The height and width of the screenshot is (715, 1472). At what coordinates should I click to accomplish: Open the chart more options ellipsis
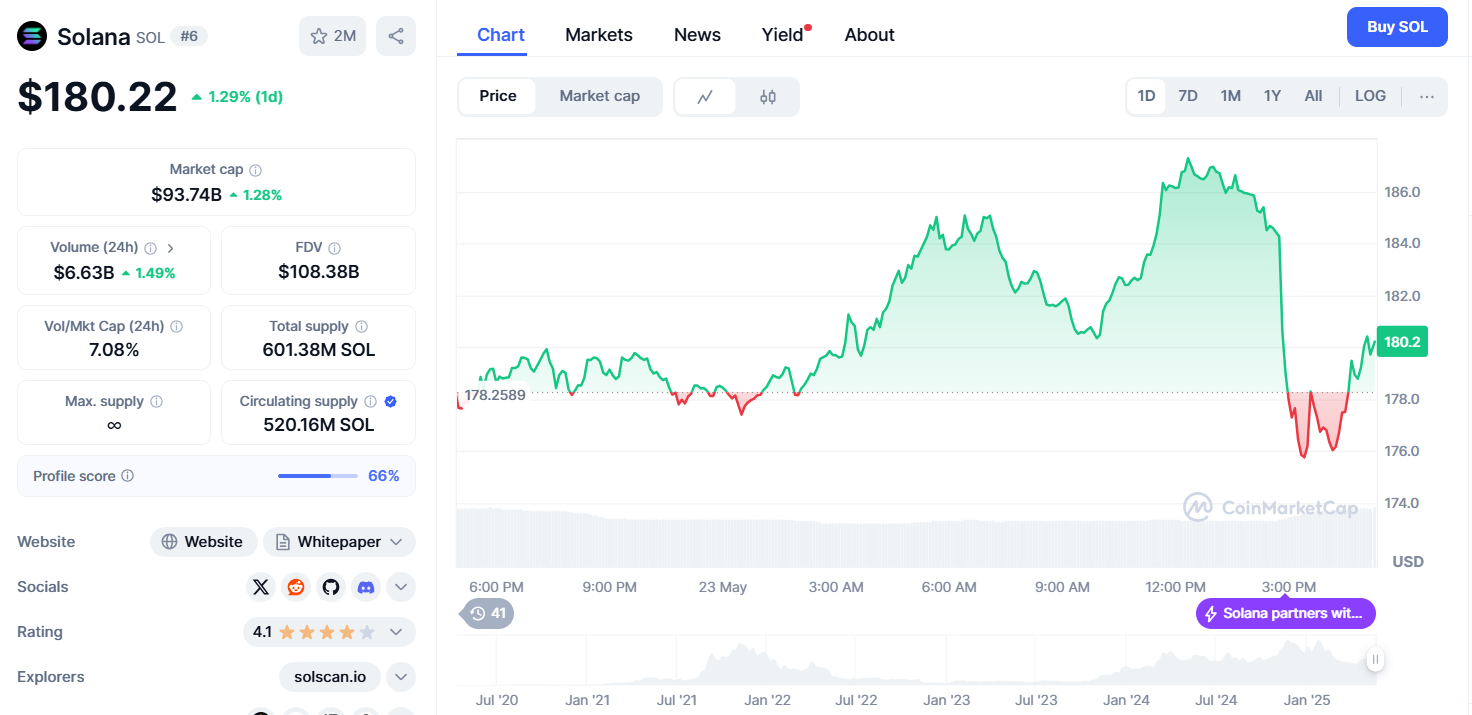click(x=1427, y=97)
